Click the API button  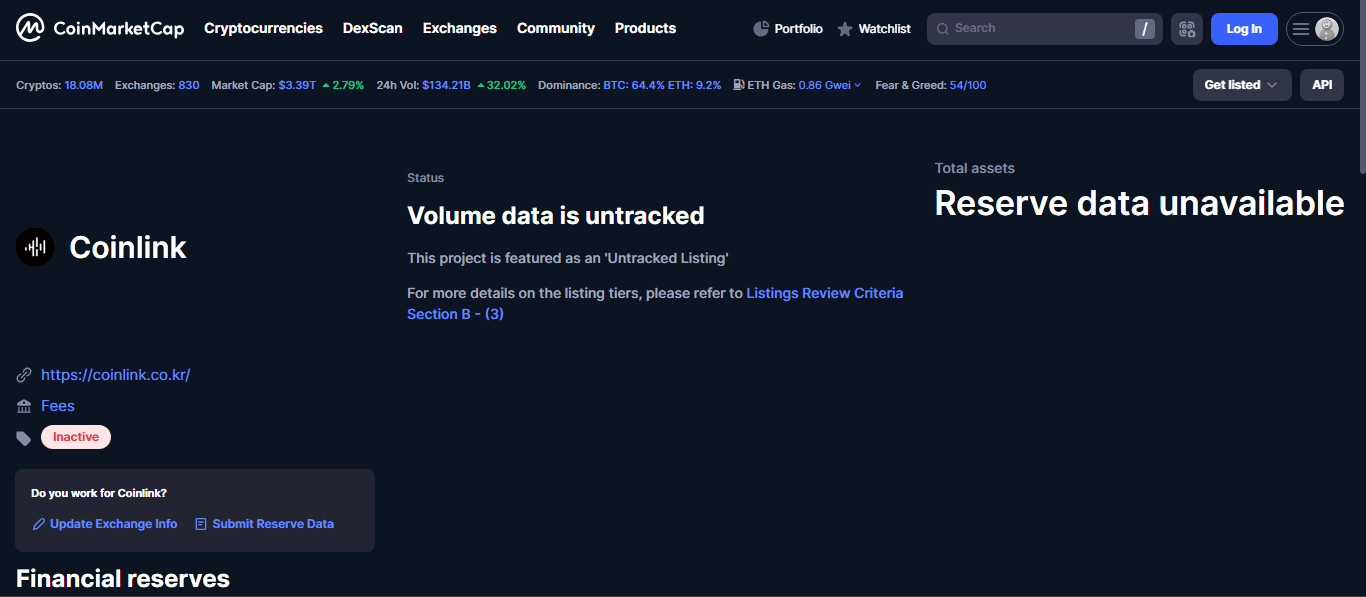coord(1322,85)
